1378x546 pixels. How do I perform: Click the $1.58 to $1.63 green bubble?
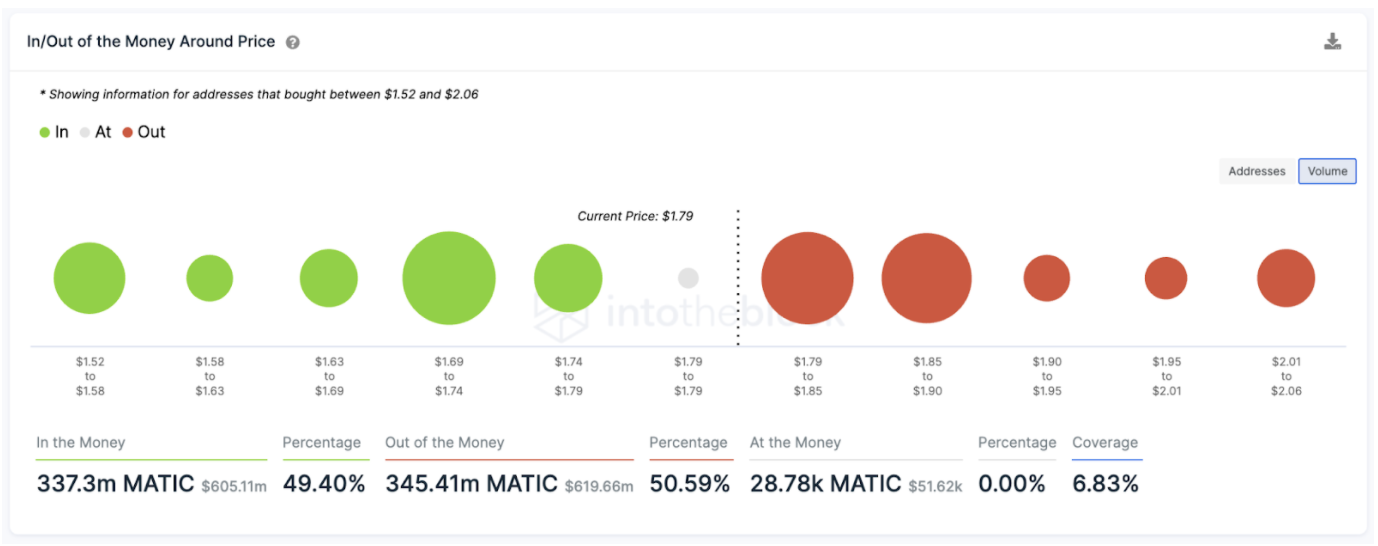click(x=209, y=278)
